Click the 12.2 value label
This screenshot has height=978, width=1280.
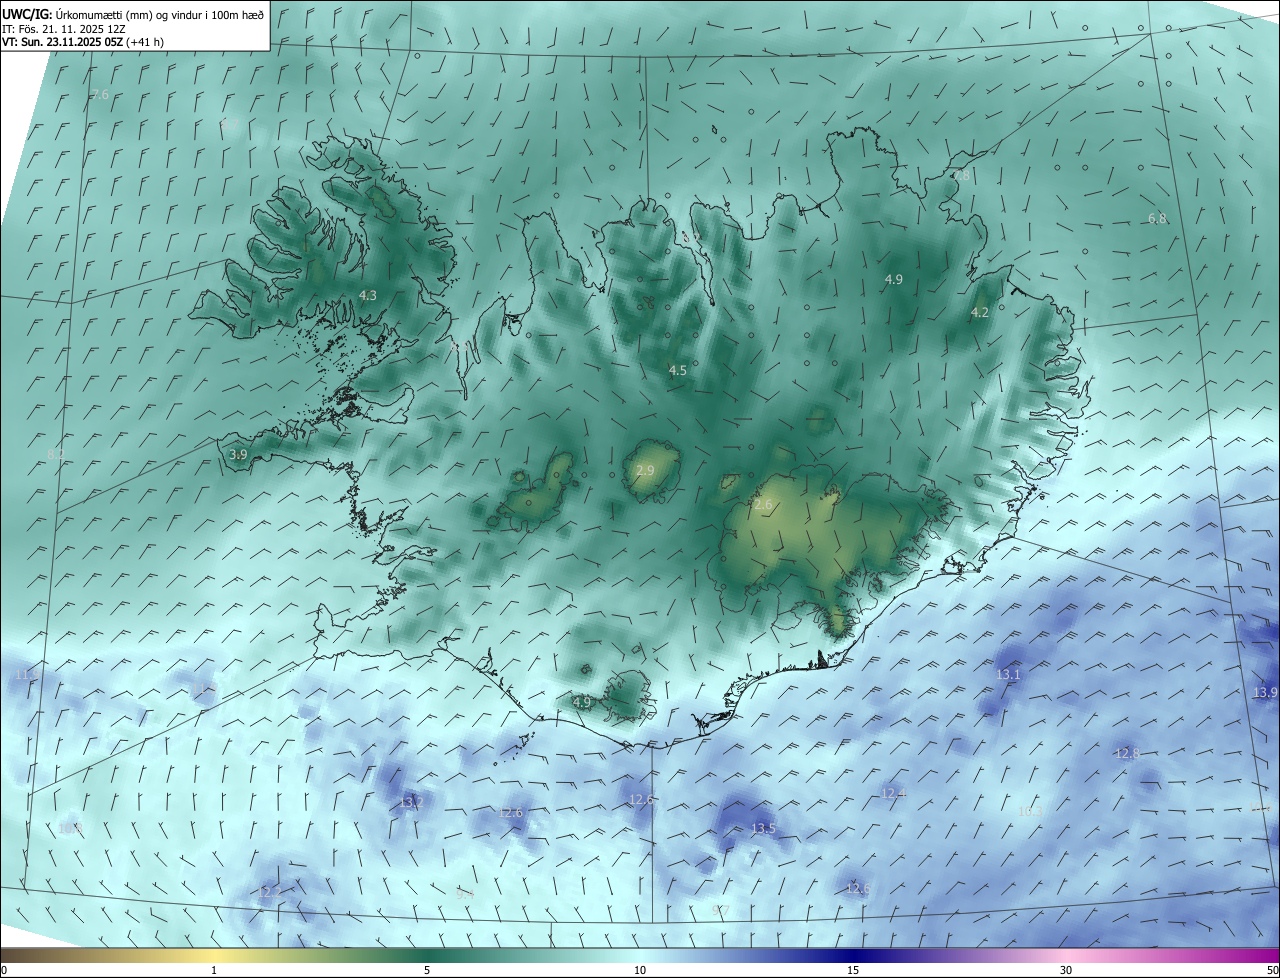point(270,891)
